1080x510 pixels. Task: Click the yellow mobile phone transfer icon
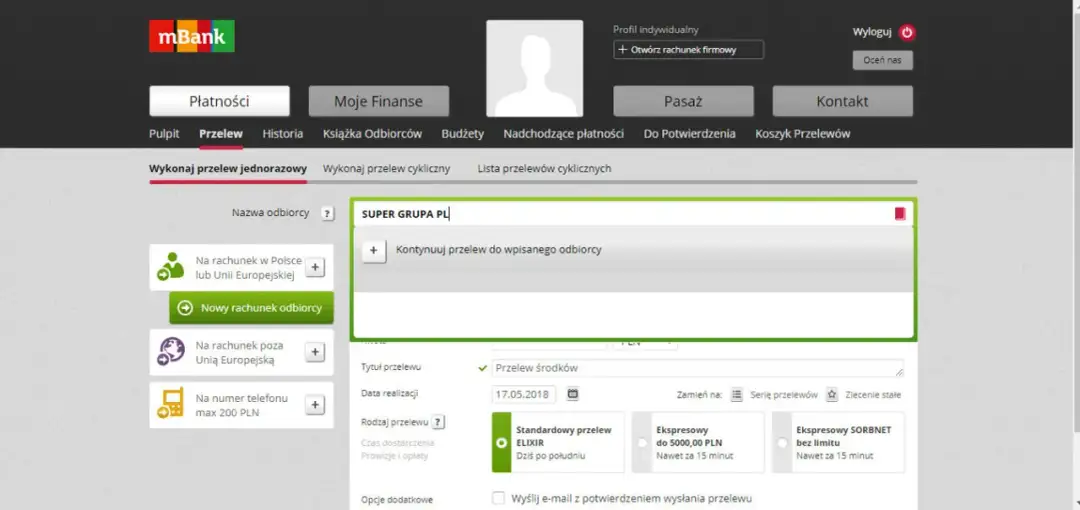pyautogui.click(x=170, y=404)
